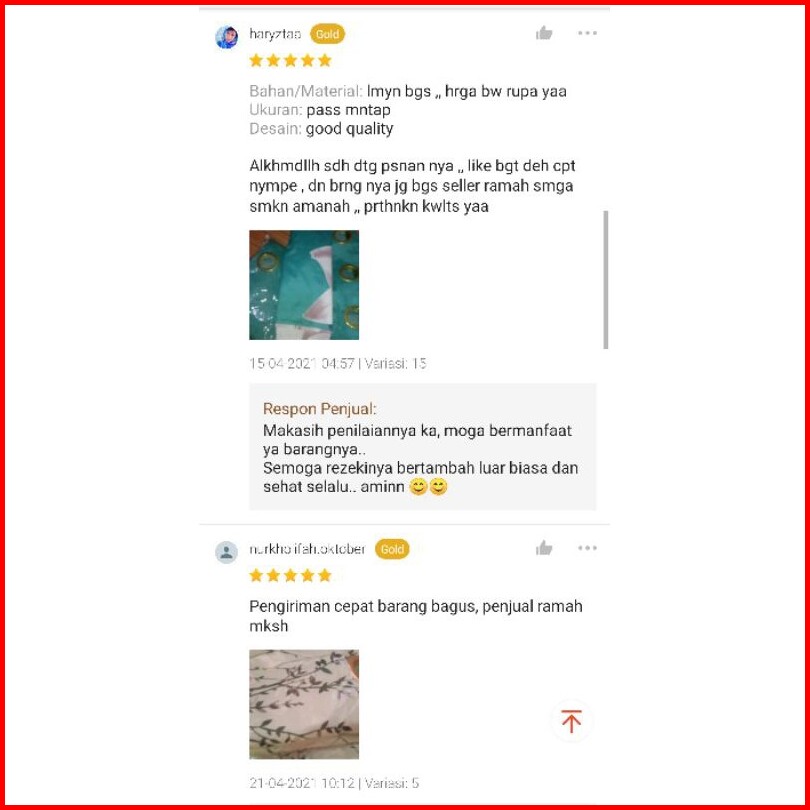This screenshot has width=810, height=810.
Task: Open nurkholifah.oktober default avatar
Action: (226, 552)
